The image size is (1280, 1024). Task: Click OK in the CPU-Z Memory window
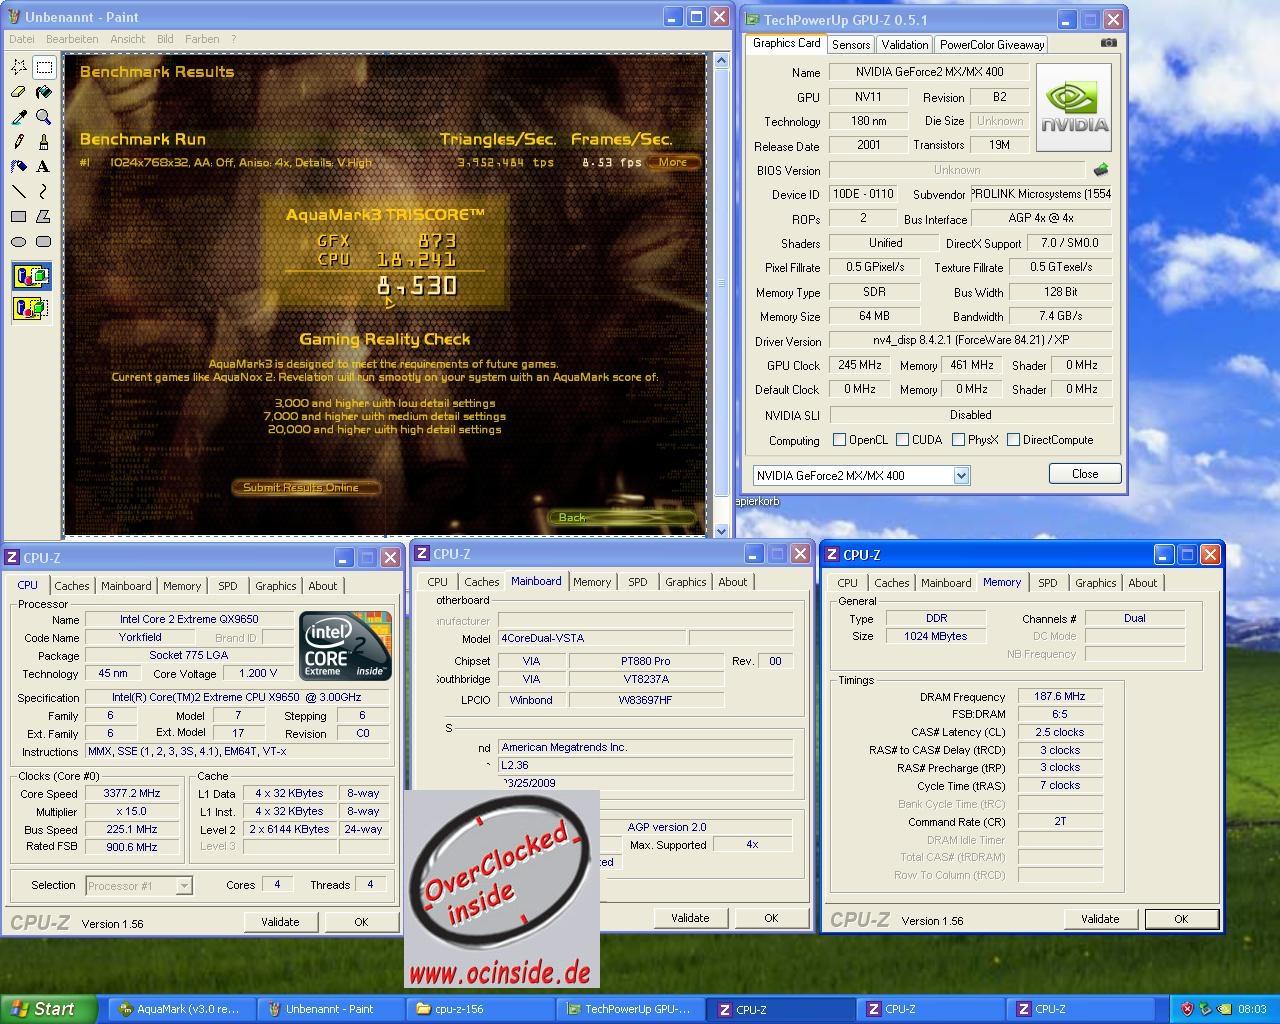(x=1181, y=919)
